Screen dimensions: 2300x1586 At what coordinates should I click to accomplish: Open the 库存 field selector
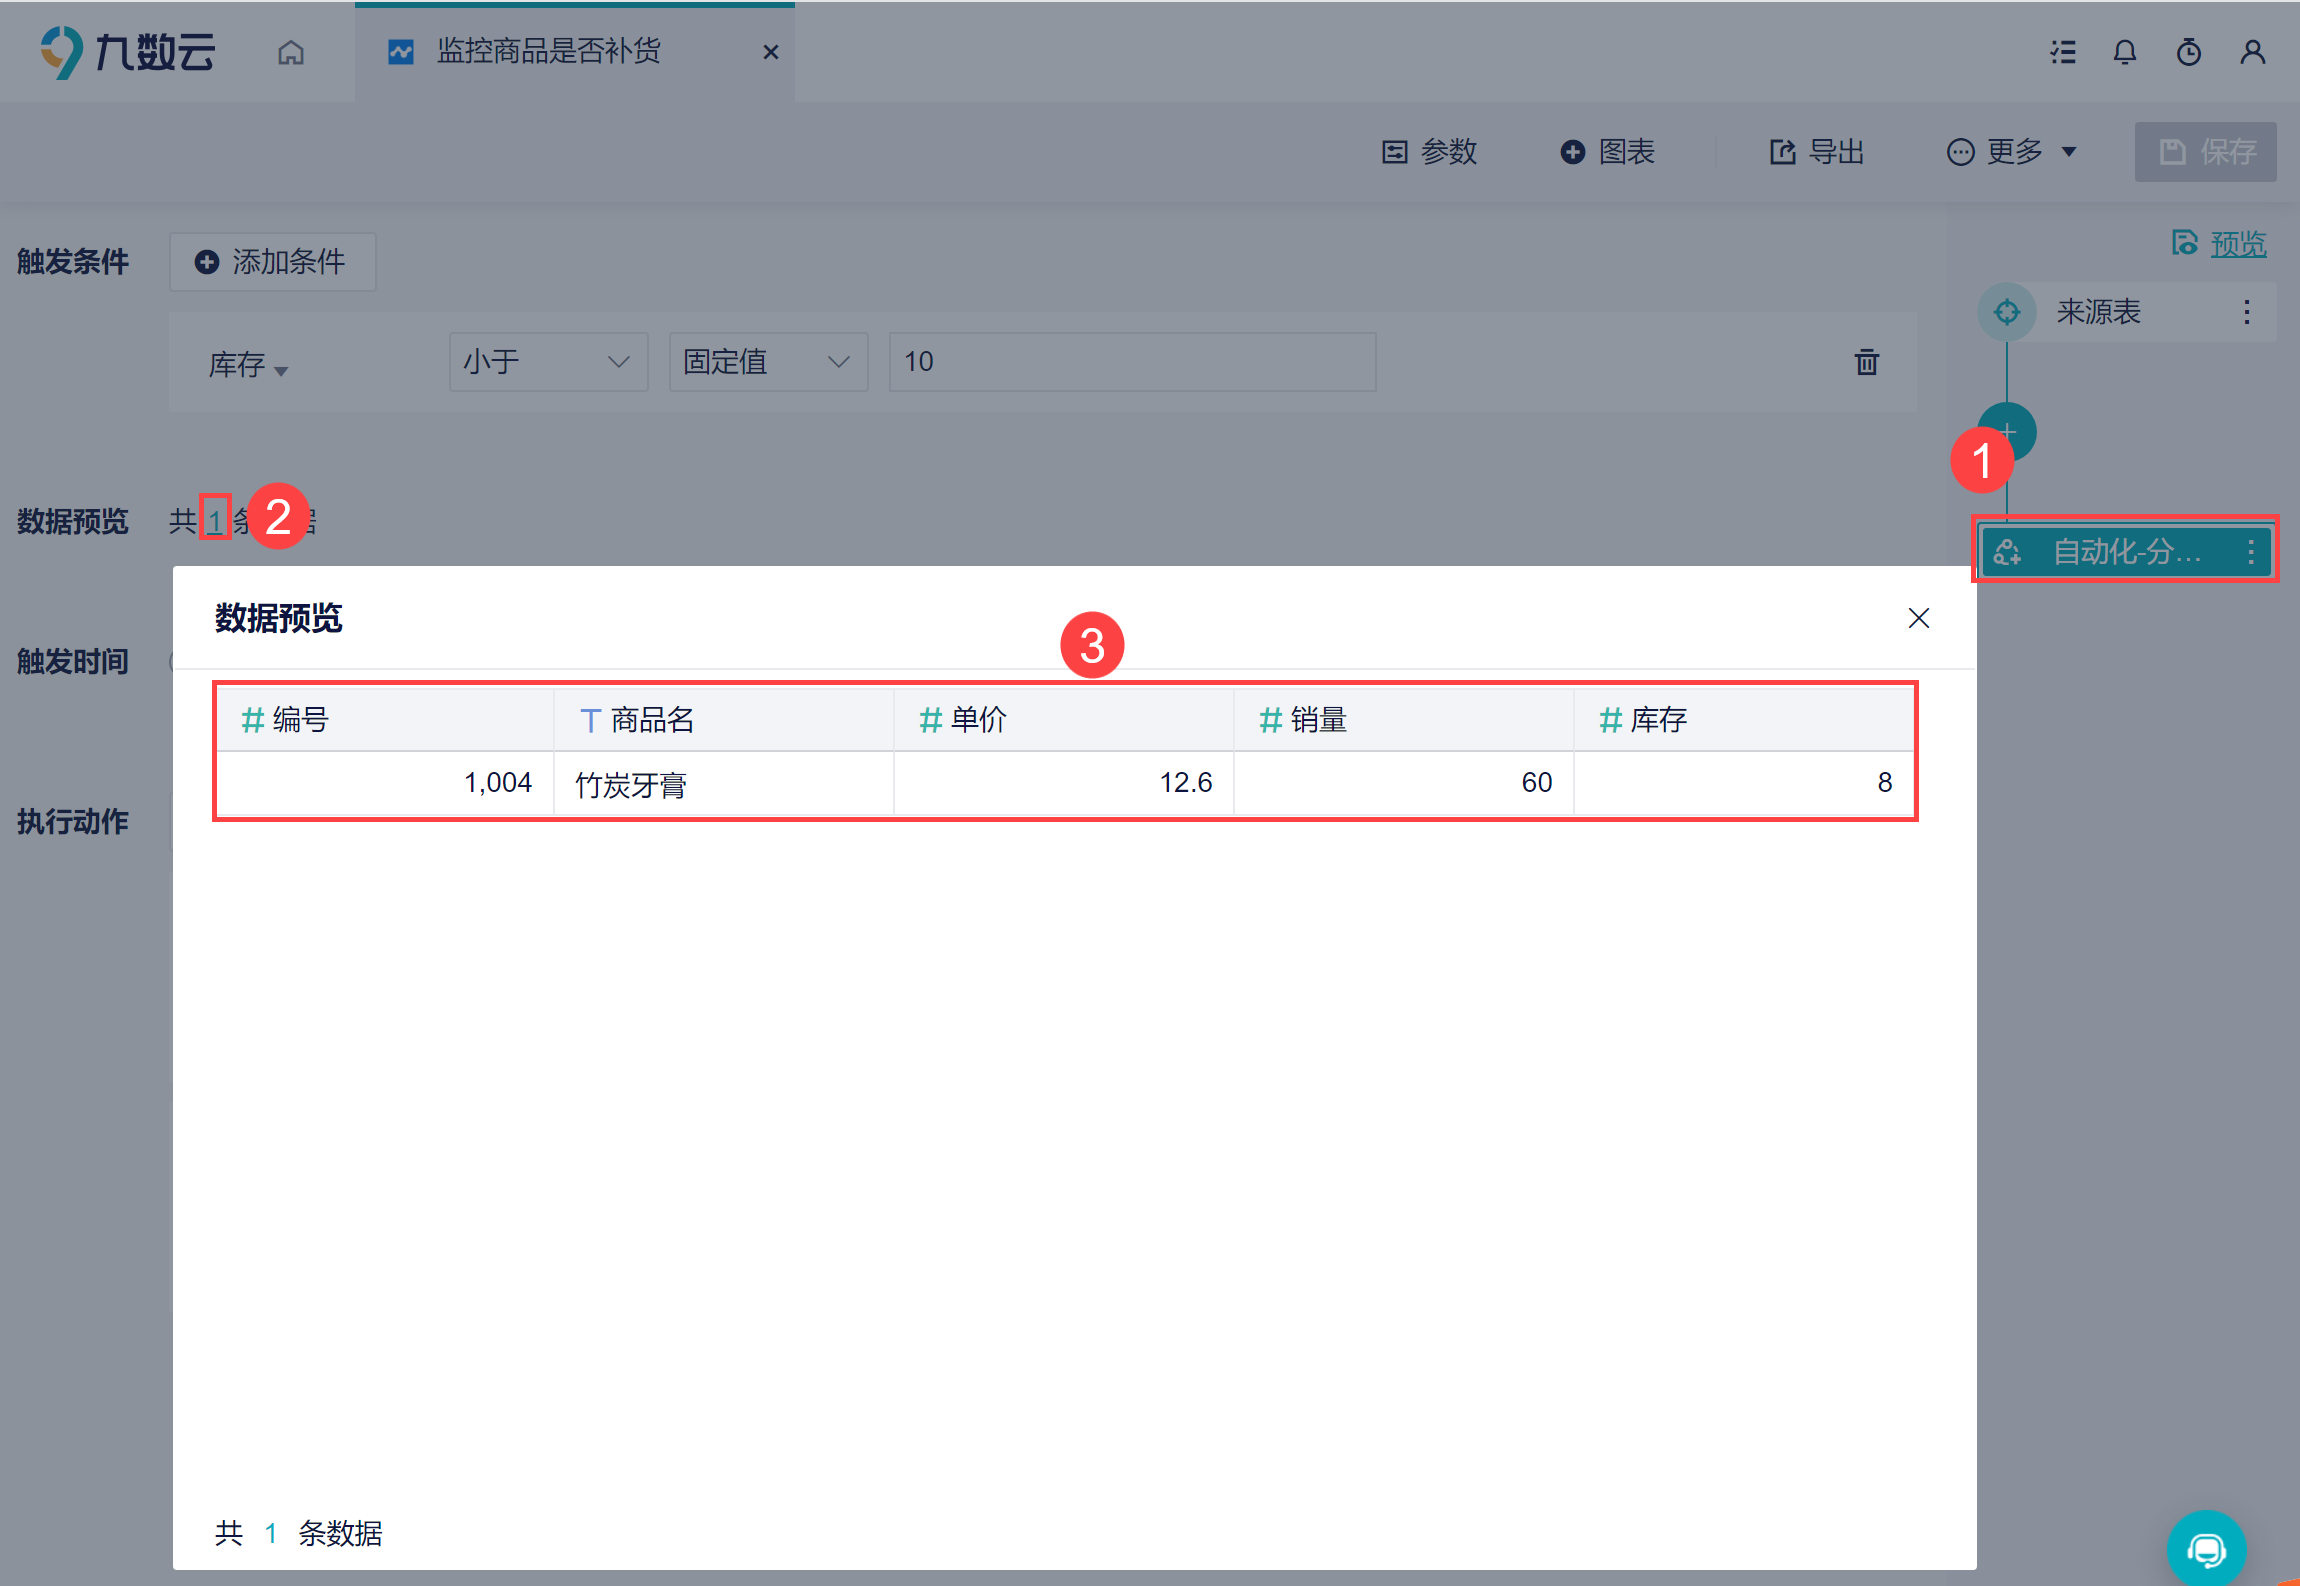click(248, 365)
